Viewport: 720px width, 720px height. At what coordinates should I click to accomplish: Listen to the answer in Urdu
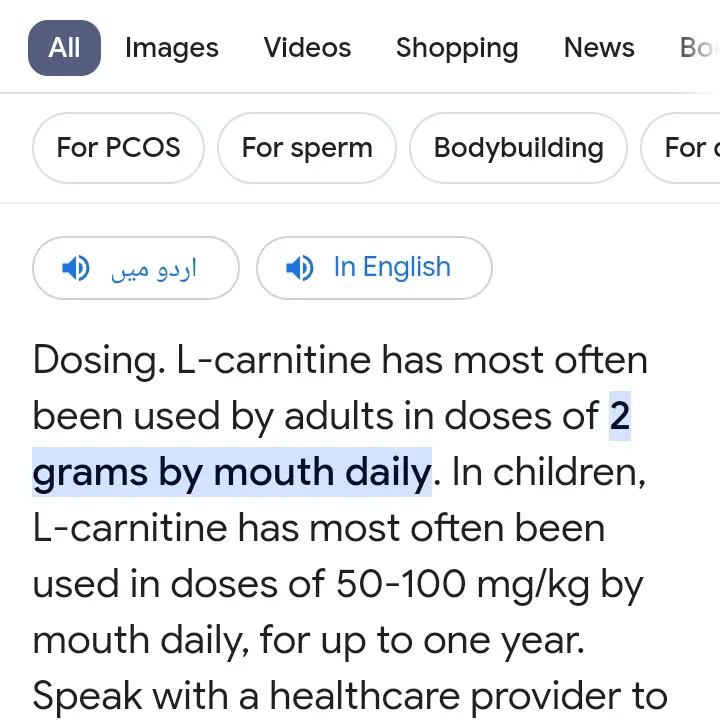pyautogui.click(x=136, y=268)
